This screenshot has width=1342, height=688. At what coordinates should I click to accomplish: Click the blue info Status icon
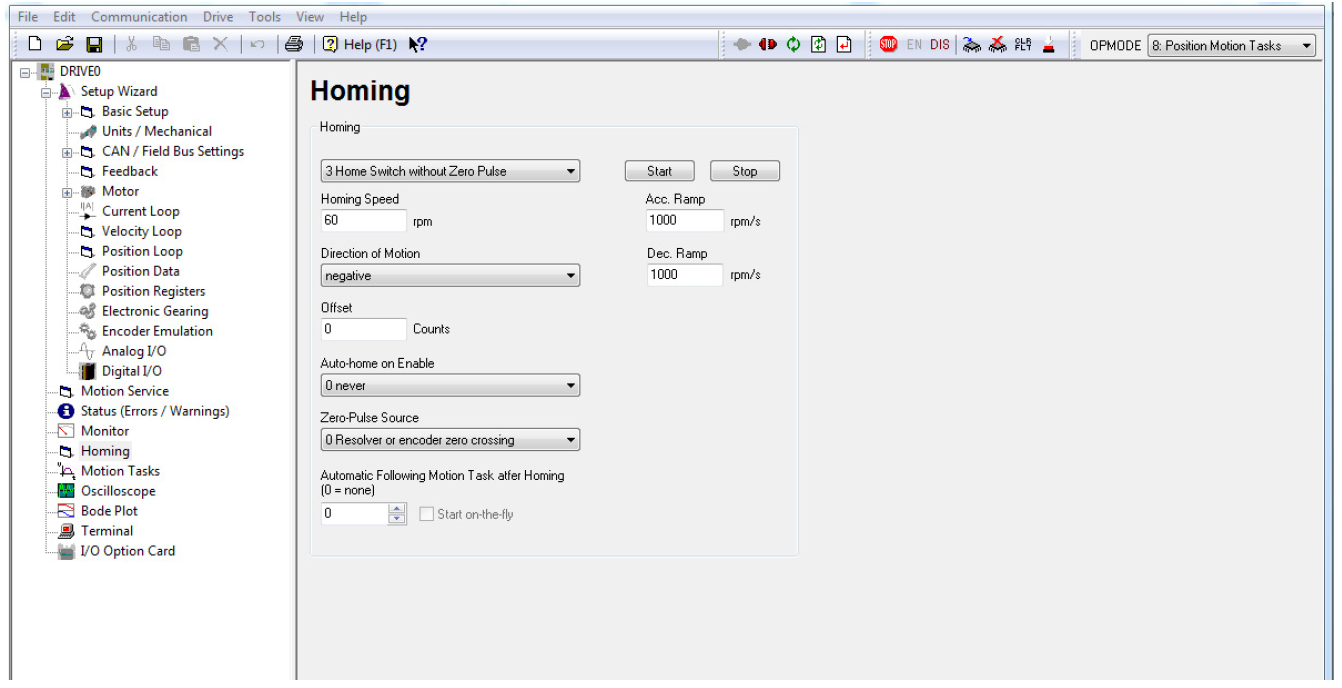(66, 411)
